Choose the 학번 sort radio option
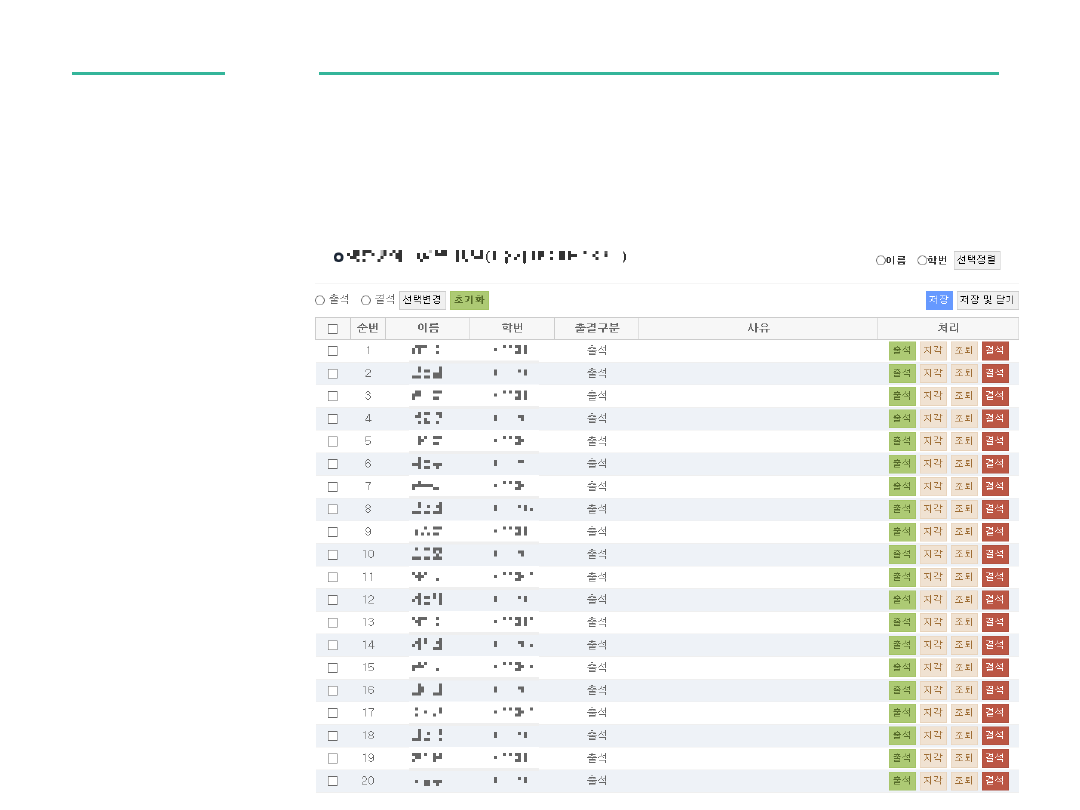The image size is (1080, 810). point(922,260)
